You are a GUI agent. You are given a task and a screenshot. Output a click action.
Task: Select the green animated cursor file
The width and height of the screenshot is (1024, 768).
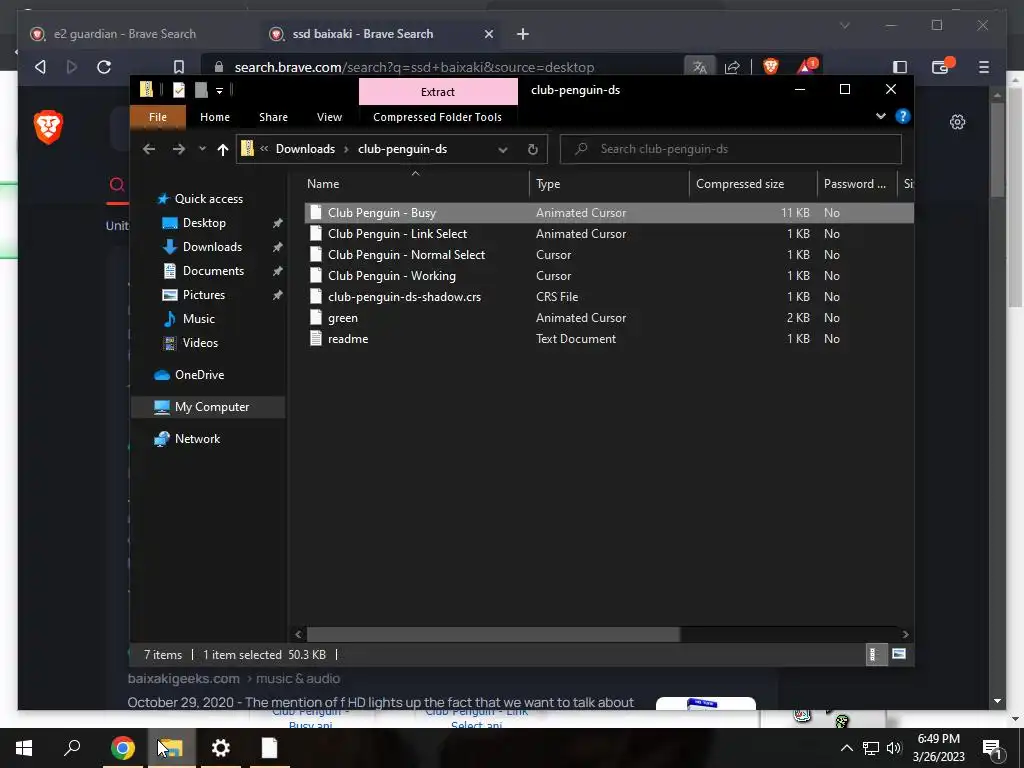click(x=609, y=318)
